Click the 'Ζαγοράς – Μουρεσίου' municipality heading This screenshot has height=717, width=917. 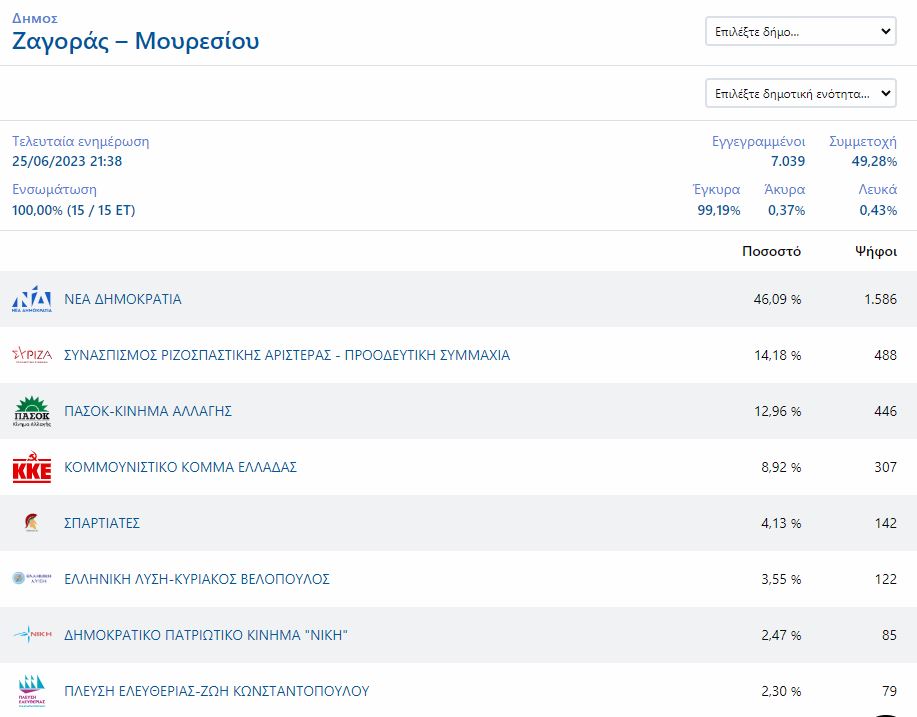pos(136,41)
